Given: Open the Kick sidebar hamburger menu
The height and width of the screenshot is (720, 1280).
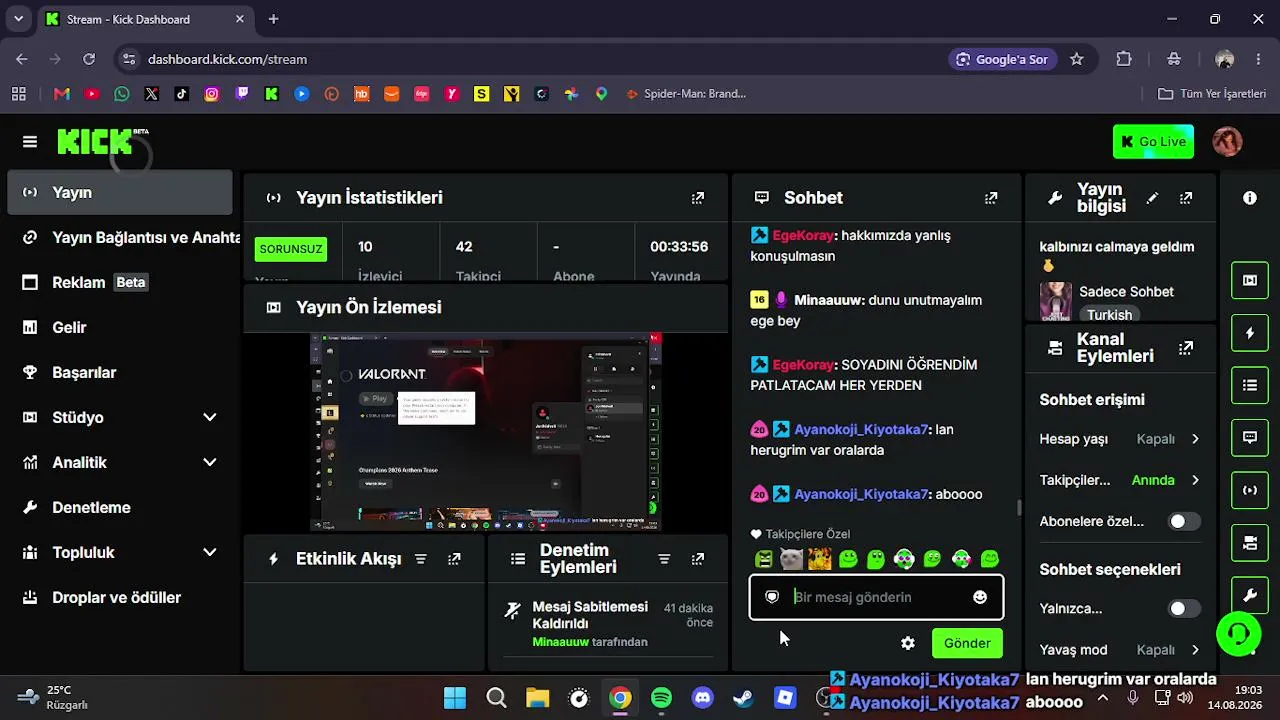Looking at the screenshot, I should [30, 142].
